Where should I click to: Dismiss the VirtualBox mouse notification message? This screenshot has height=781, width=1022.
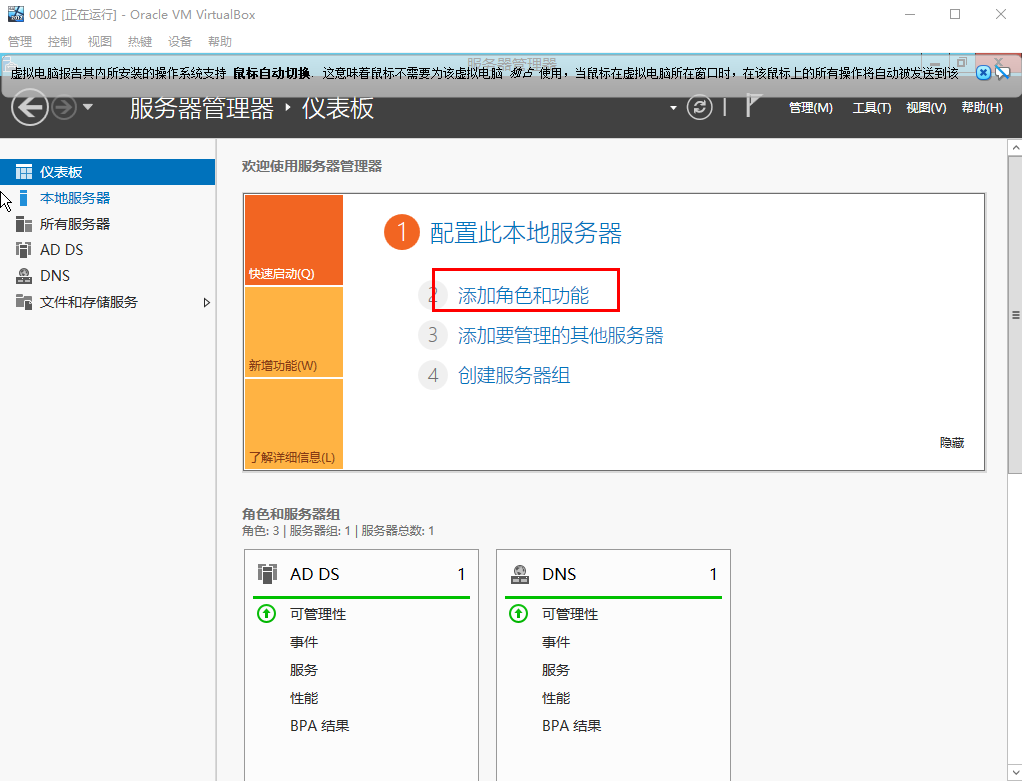pos(983,72)
